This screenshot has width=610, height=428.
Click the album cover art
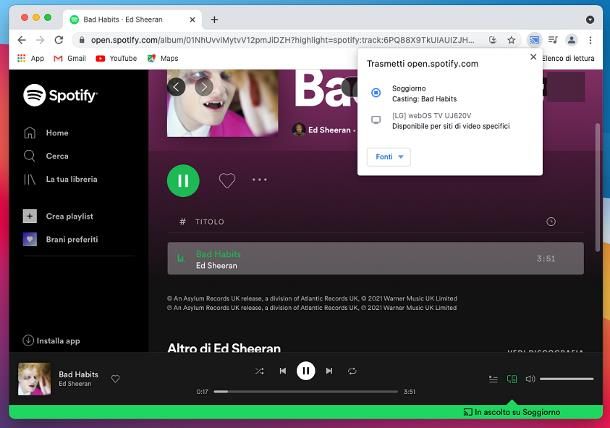pyautogui.click(x=223, y=103)
